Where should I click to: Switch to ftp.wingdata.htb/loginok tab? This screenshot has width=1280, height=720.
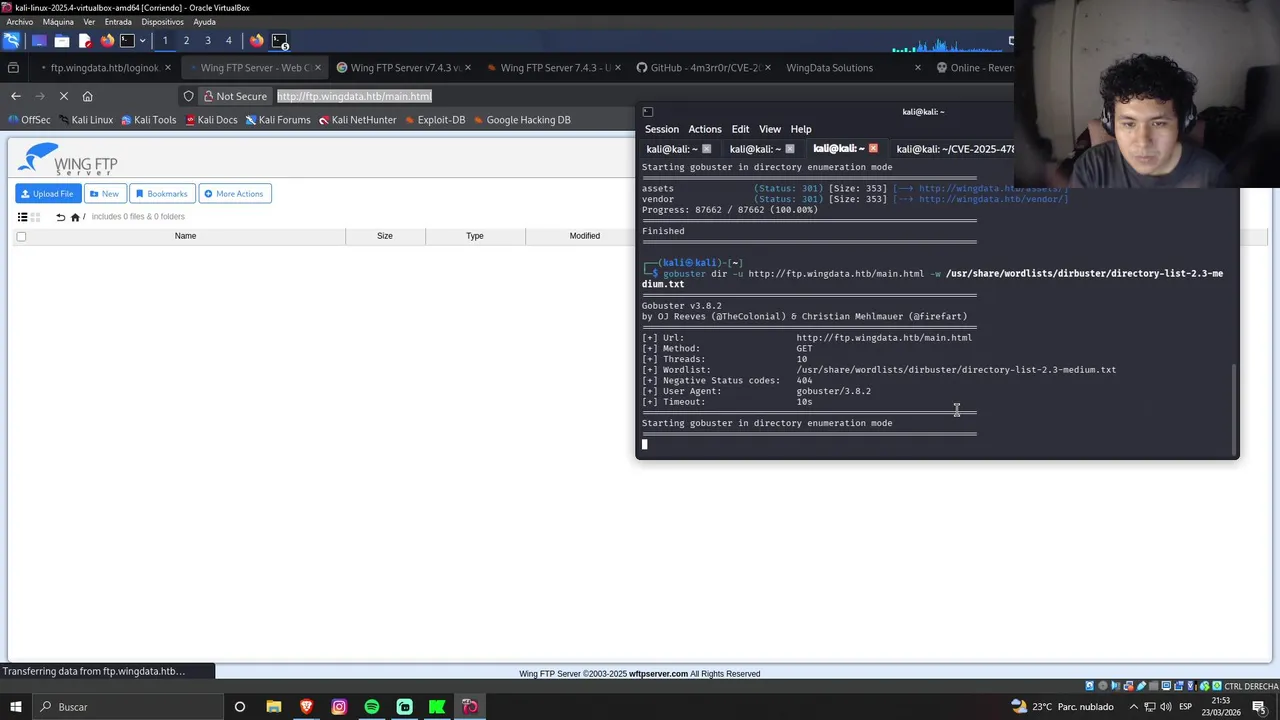pyautogui.click(x=104, y=68)
